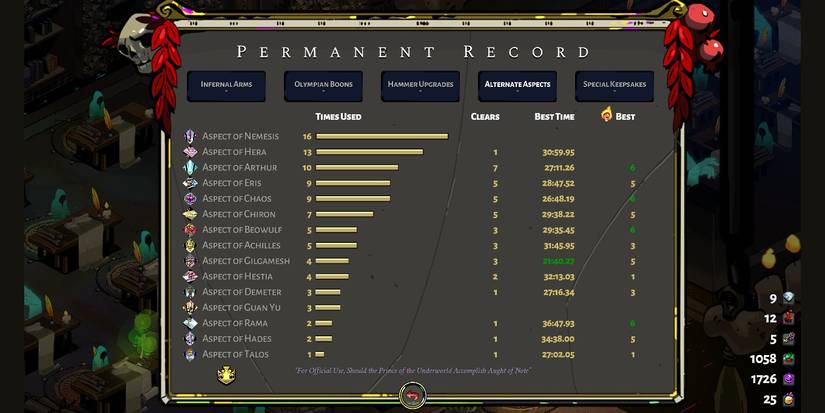Screen dimensions: 825x413
Task: Click the resource icon beside 5
Action: tap(788, 339)
